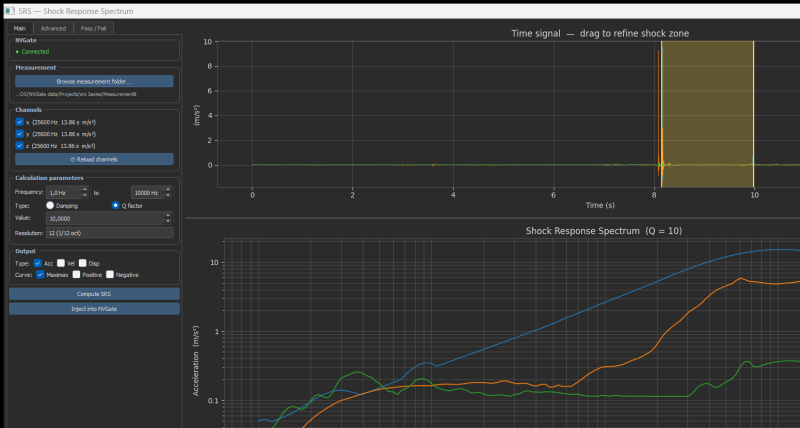Viewport: 800px width, 428px height.
Task: Increase the Value with up arrow
Action: (x=168, y=215)
